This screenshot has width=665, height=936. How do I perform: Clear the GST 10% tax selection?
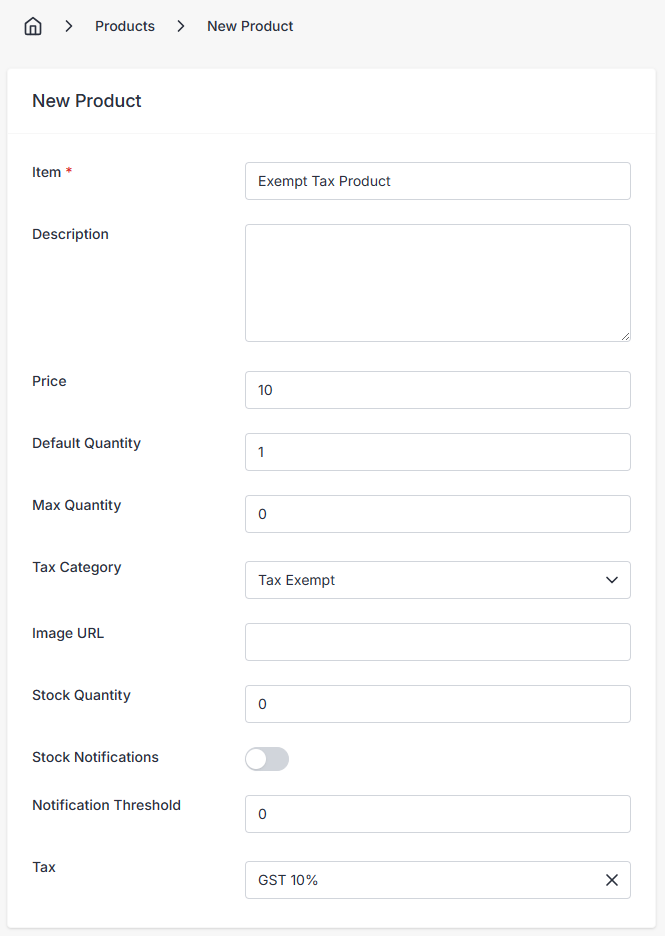pyautogui.click(x=612, y=880)
